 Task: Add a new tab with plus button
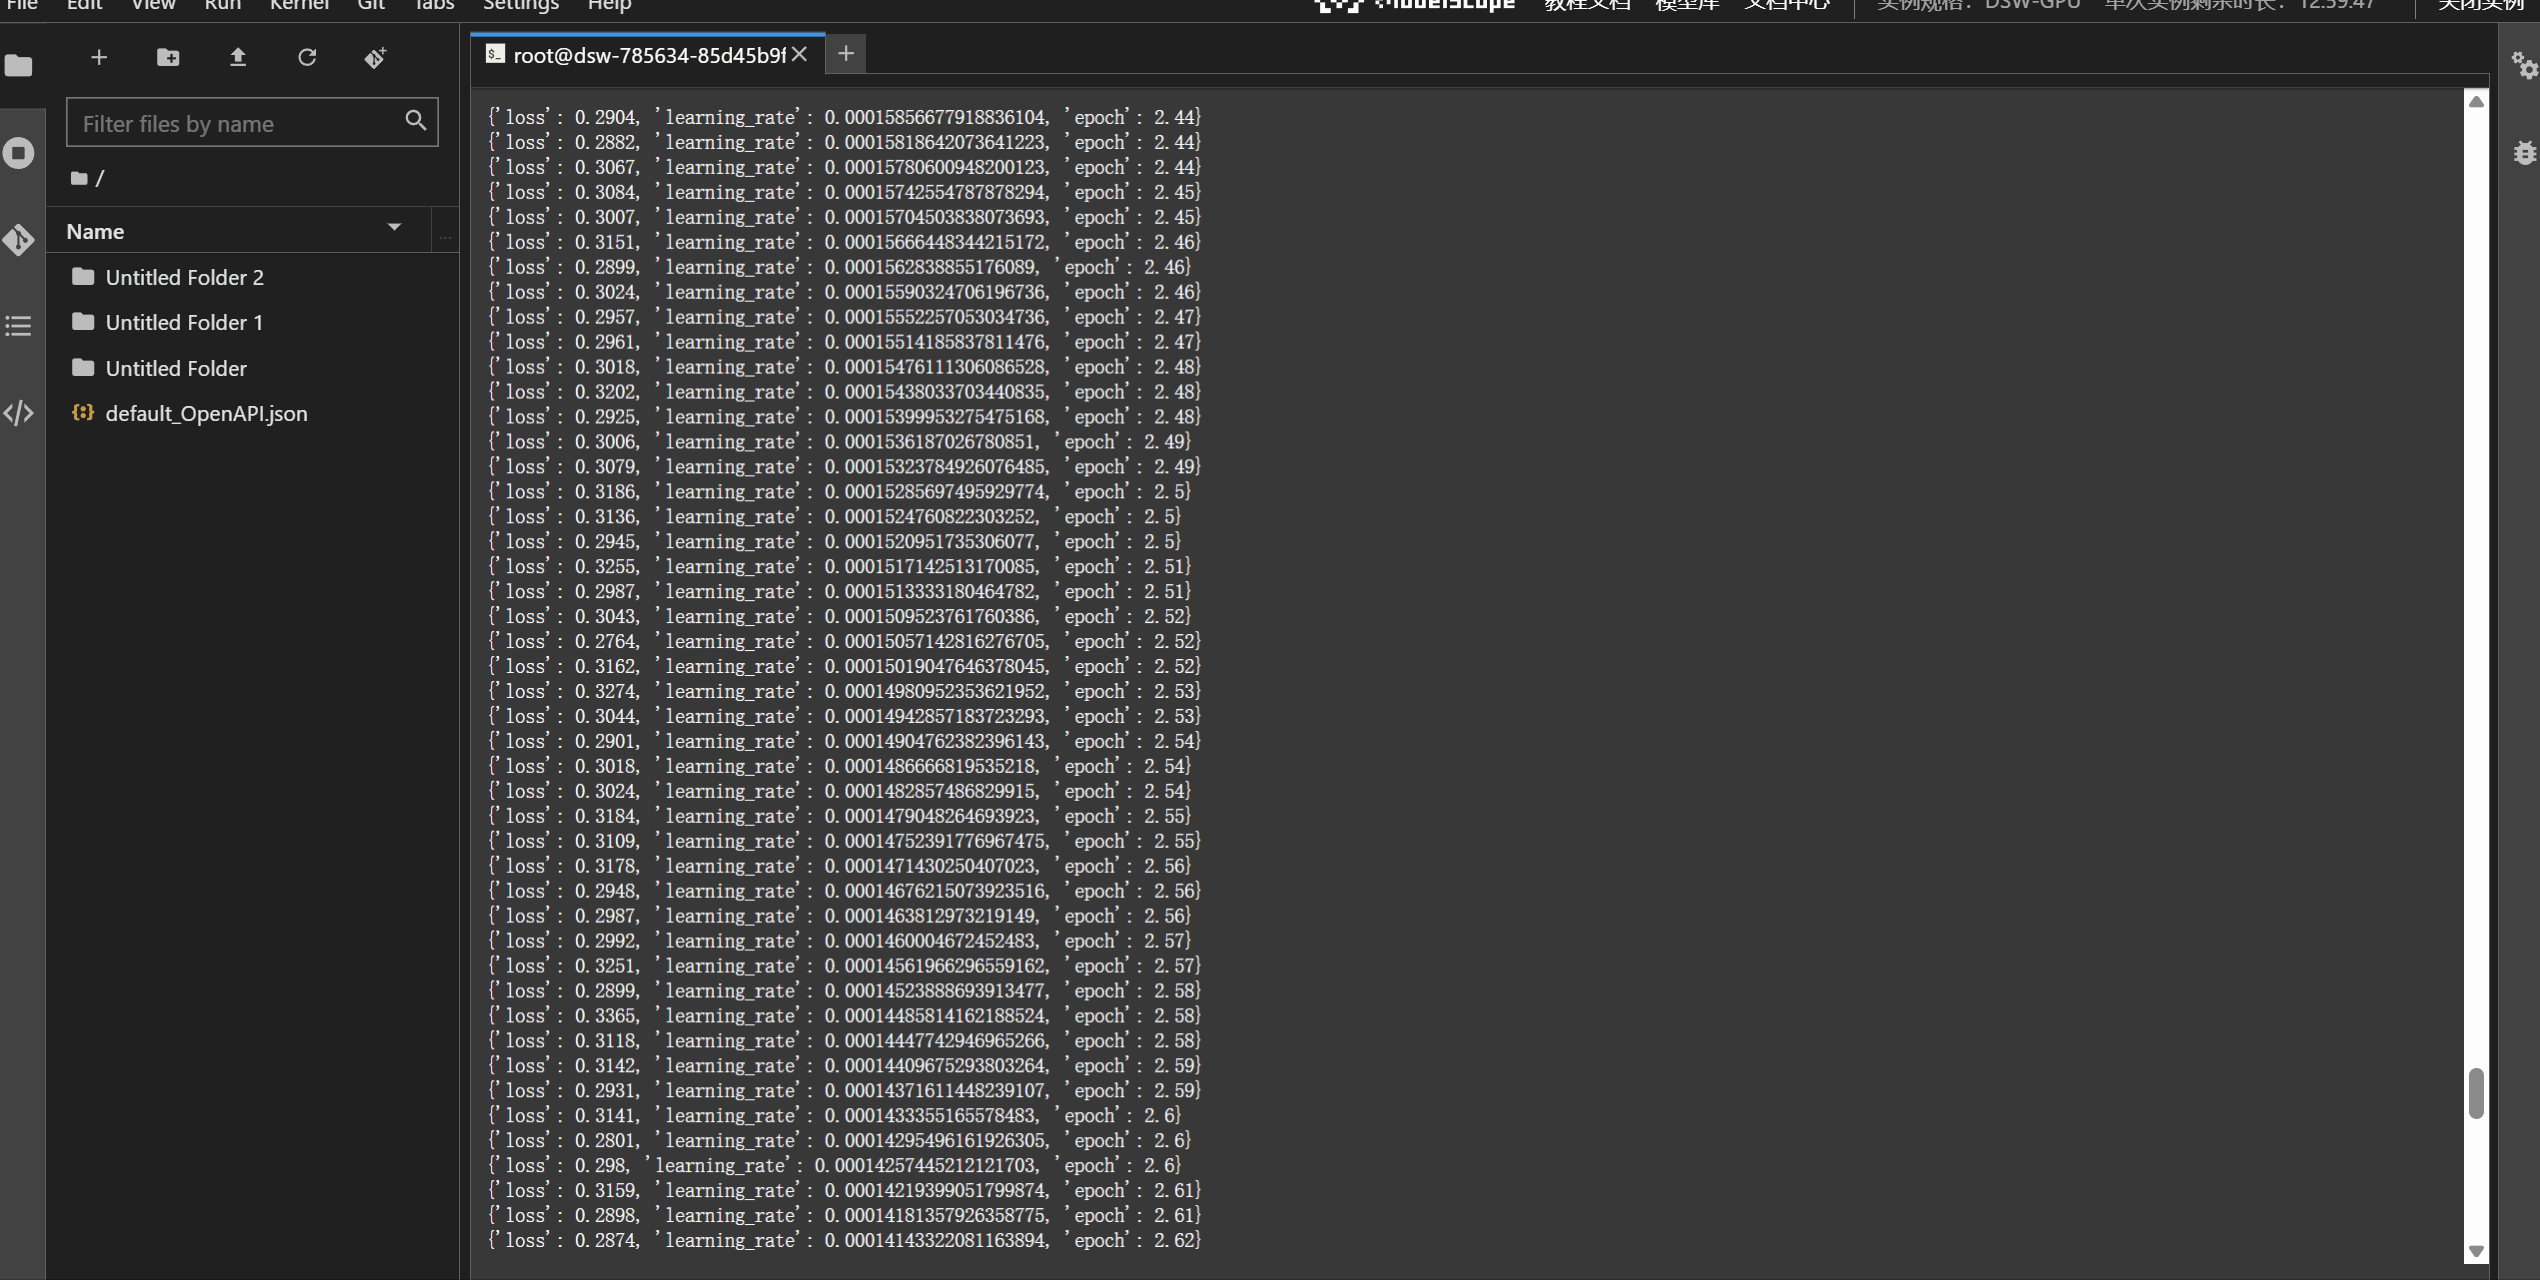(x=845, y=54)
